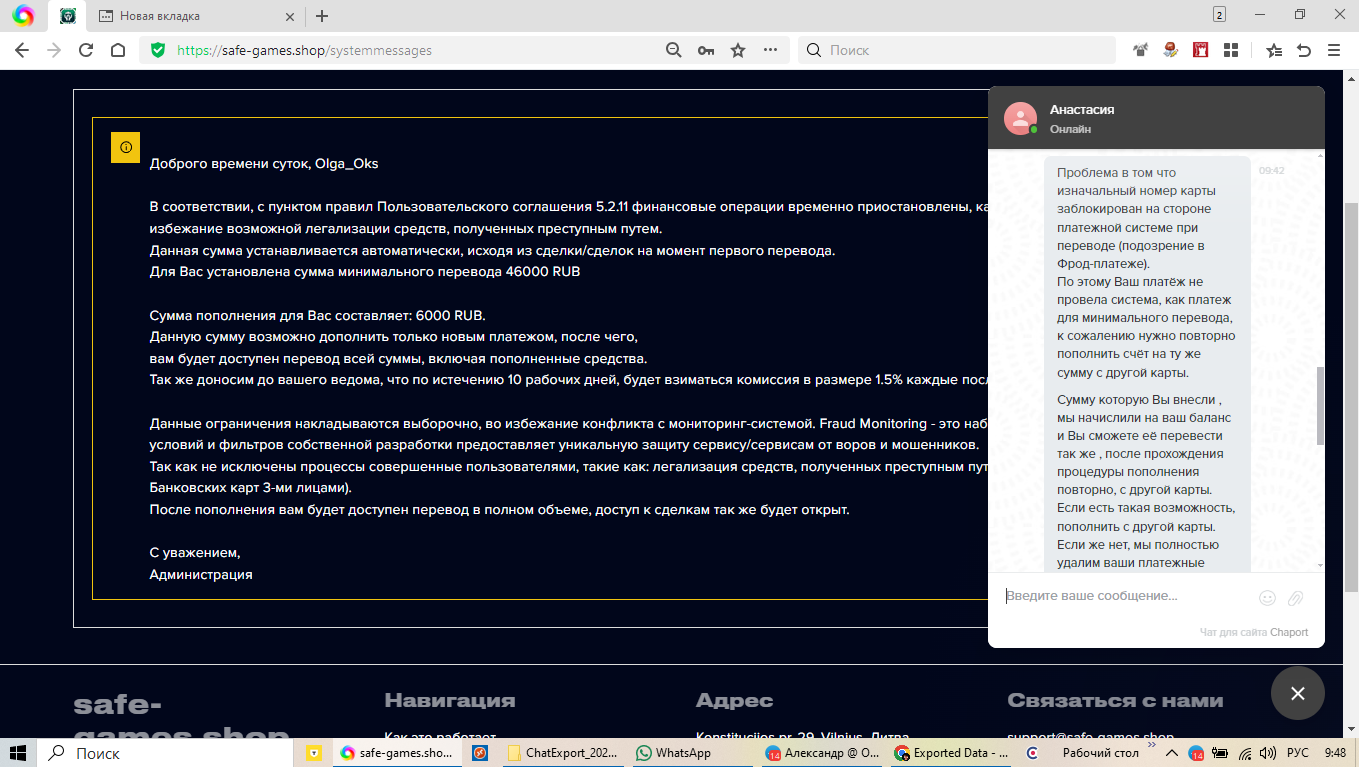This screenshot has height=767, width=1359.
Task: Click the zoom-out magnifier in address bar
Action: (674, 50)
